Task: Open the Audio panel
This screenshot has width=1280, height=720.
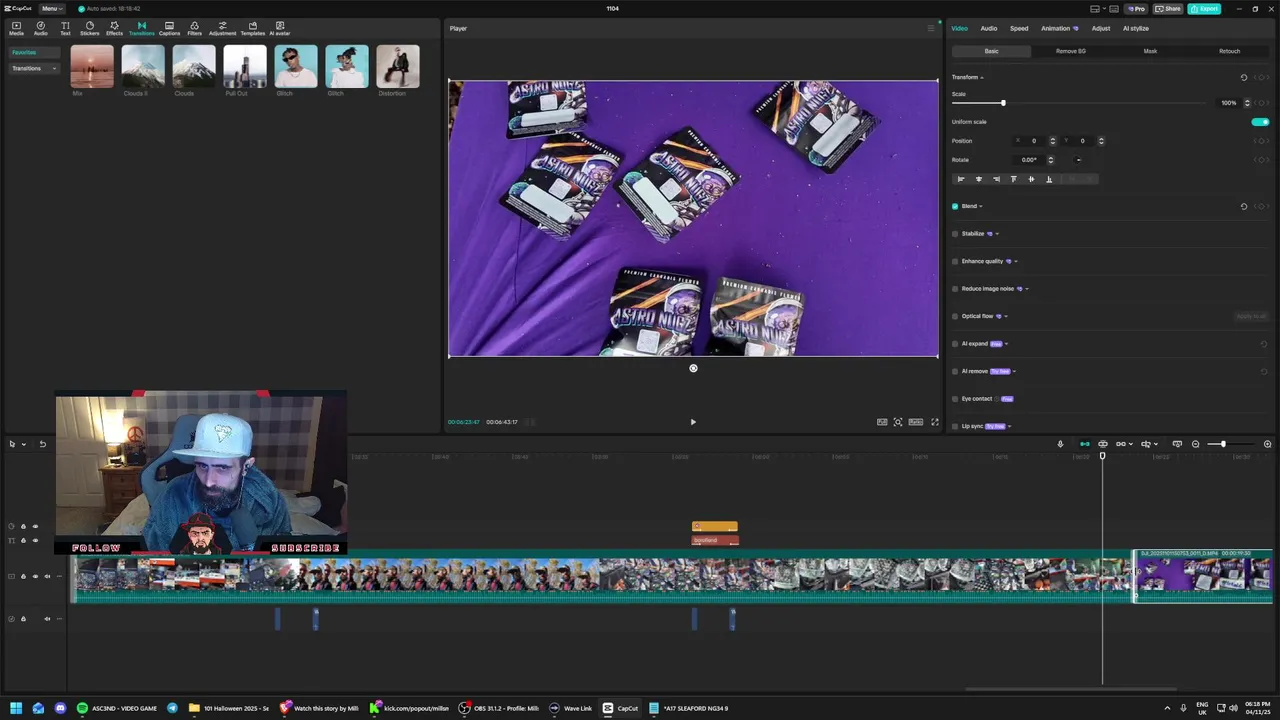Action: click(x=41, y=28)
